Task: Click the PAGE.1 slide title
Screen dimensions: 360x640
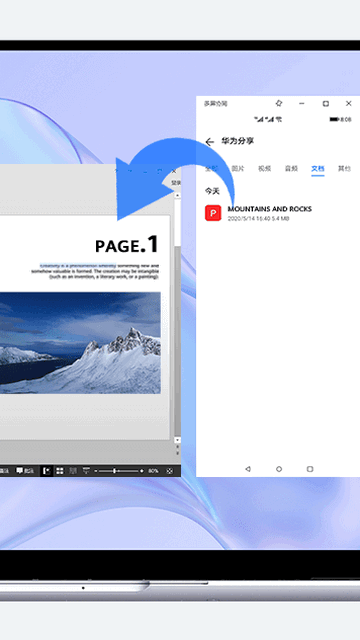Action: click(127, 244)
